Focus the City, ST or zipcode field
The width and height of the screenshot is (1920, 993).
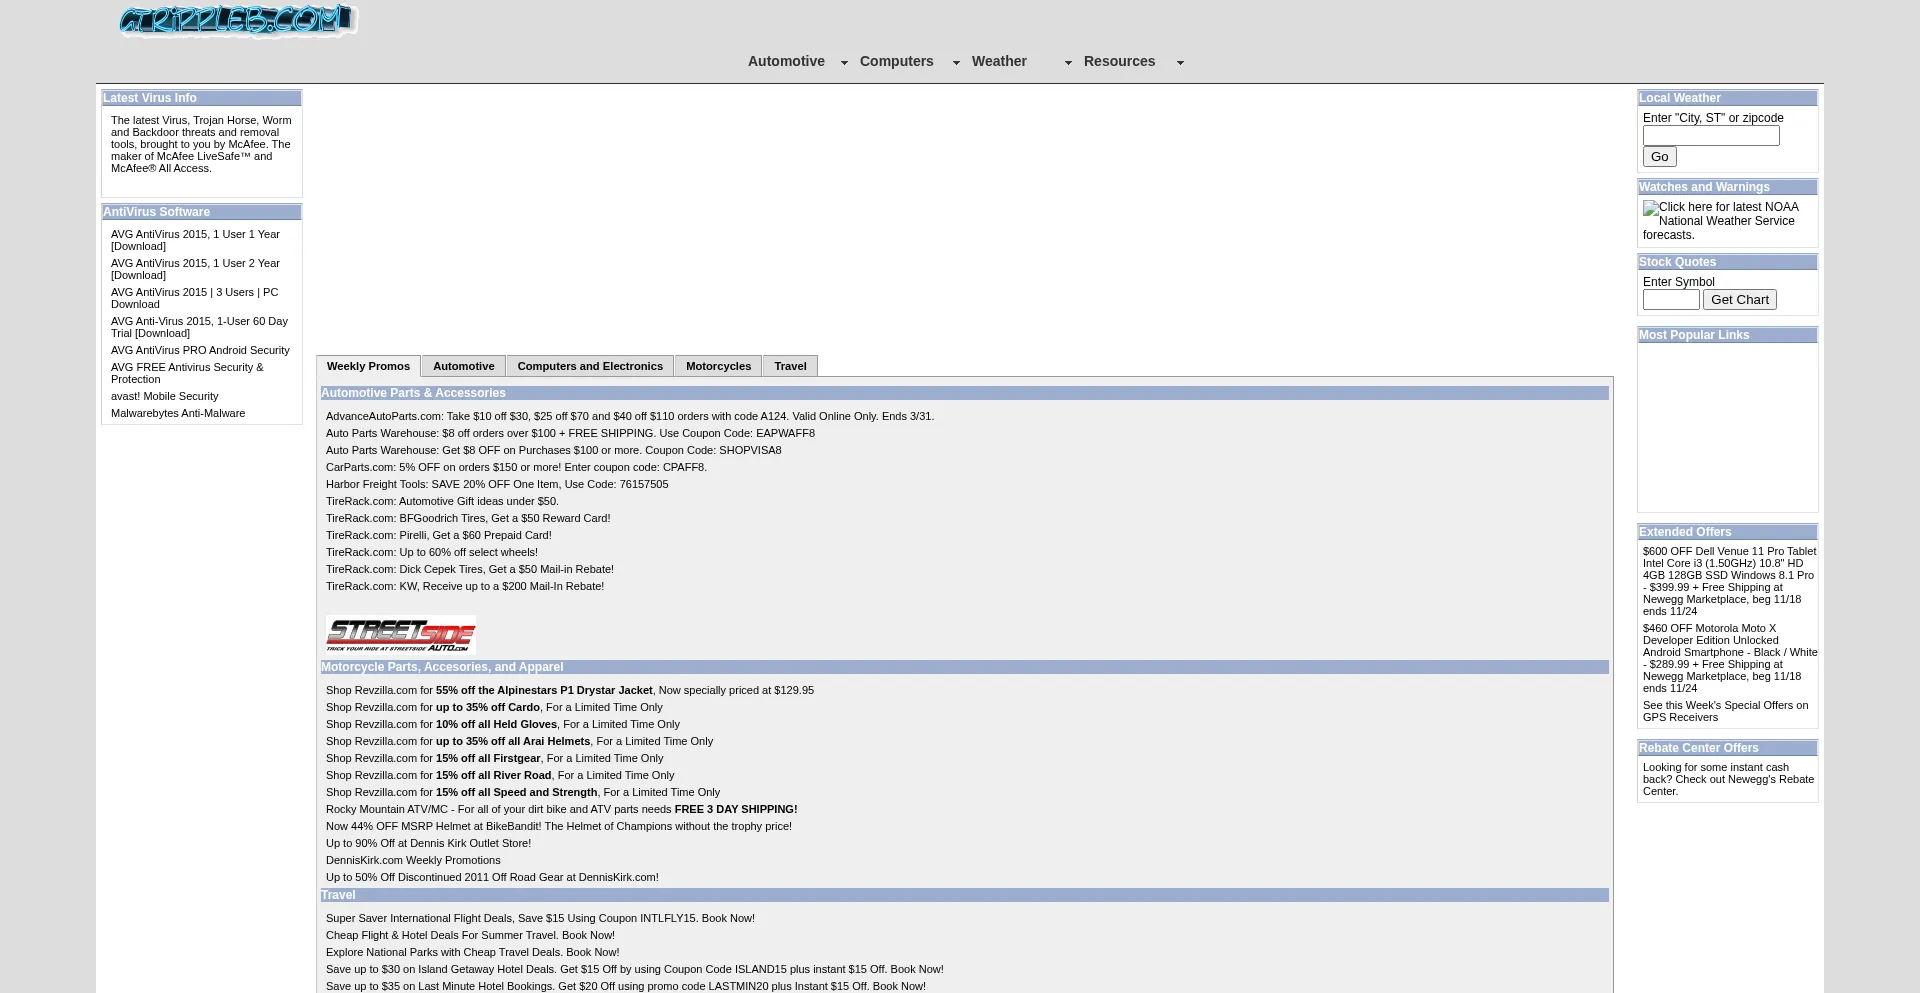1710,136
